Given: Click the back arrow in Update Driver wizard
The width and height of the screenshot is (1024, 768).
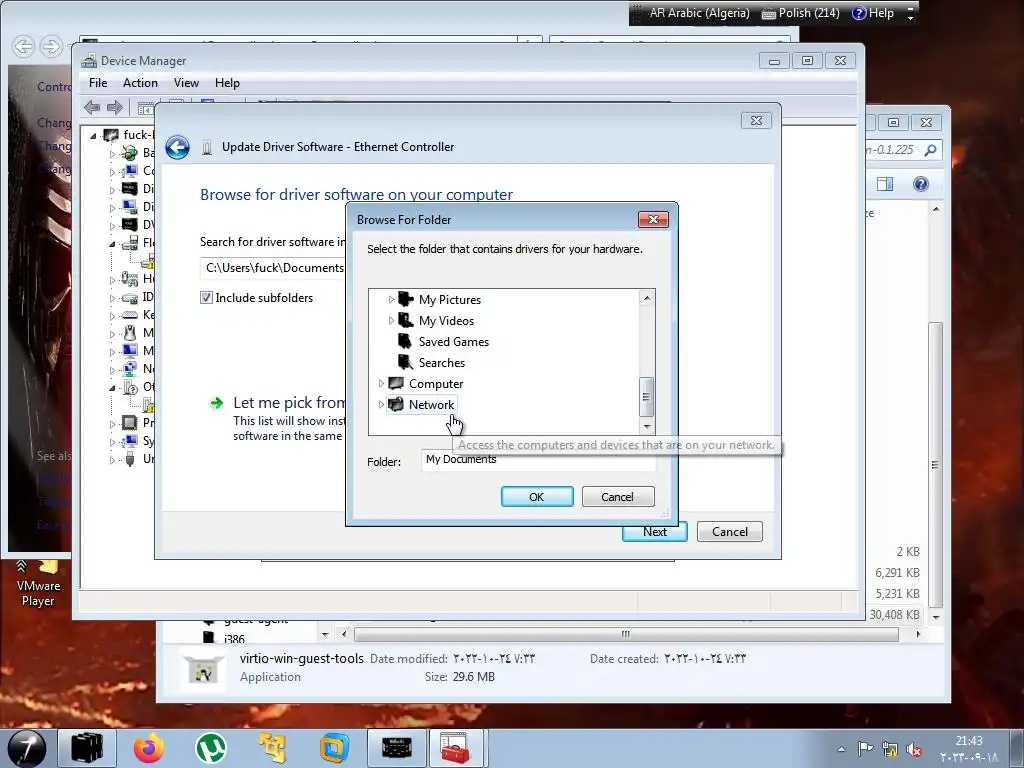Looking at the screenshot, I should [177, 148].
